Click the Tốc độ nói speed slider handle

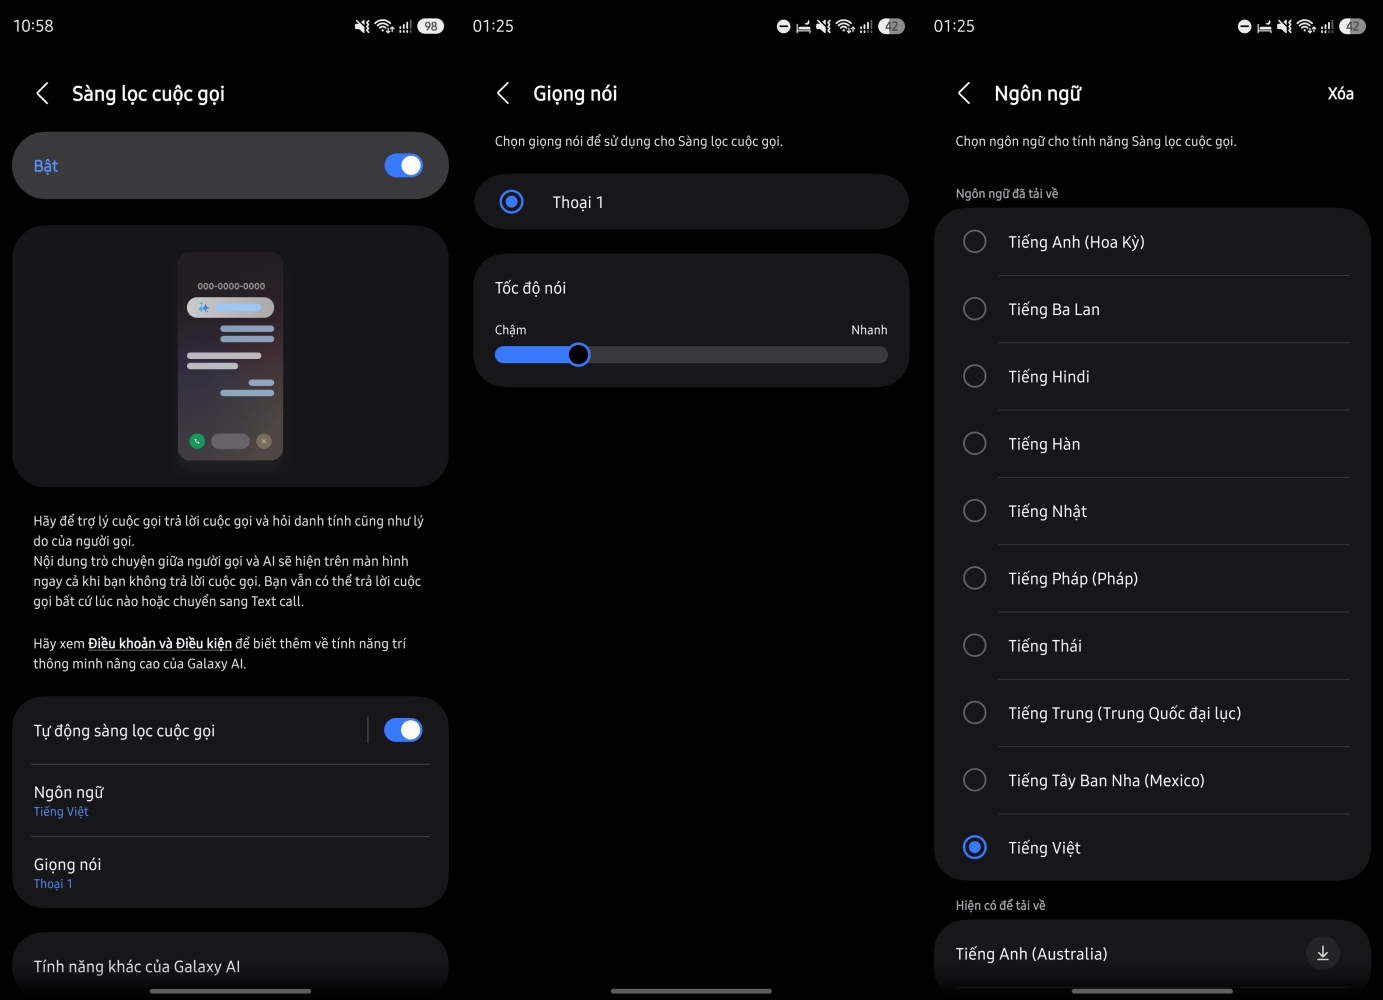pos(578,355)
